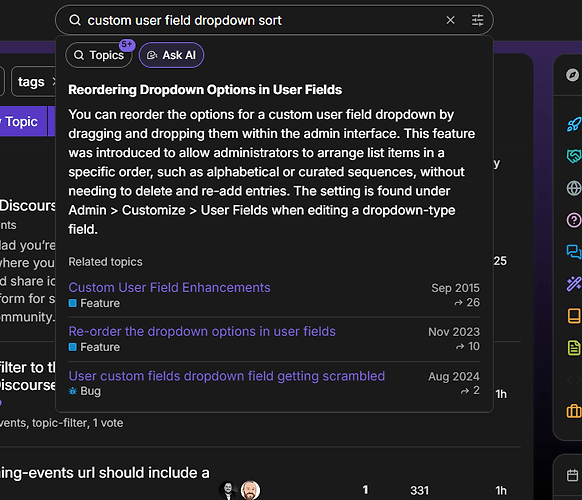
Task: Click Feature category under Custom User Field Enhancements
Action: pyautogui.click(x=94, y=303)
